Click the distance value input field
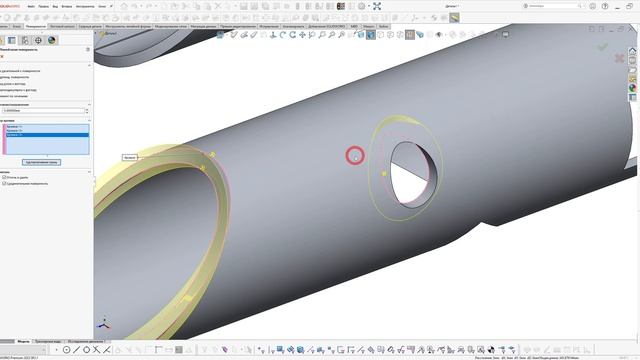This screenshot has width=640, height=360. click(x=43, y=111)
